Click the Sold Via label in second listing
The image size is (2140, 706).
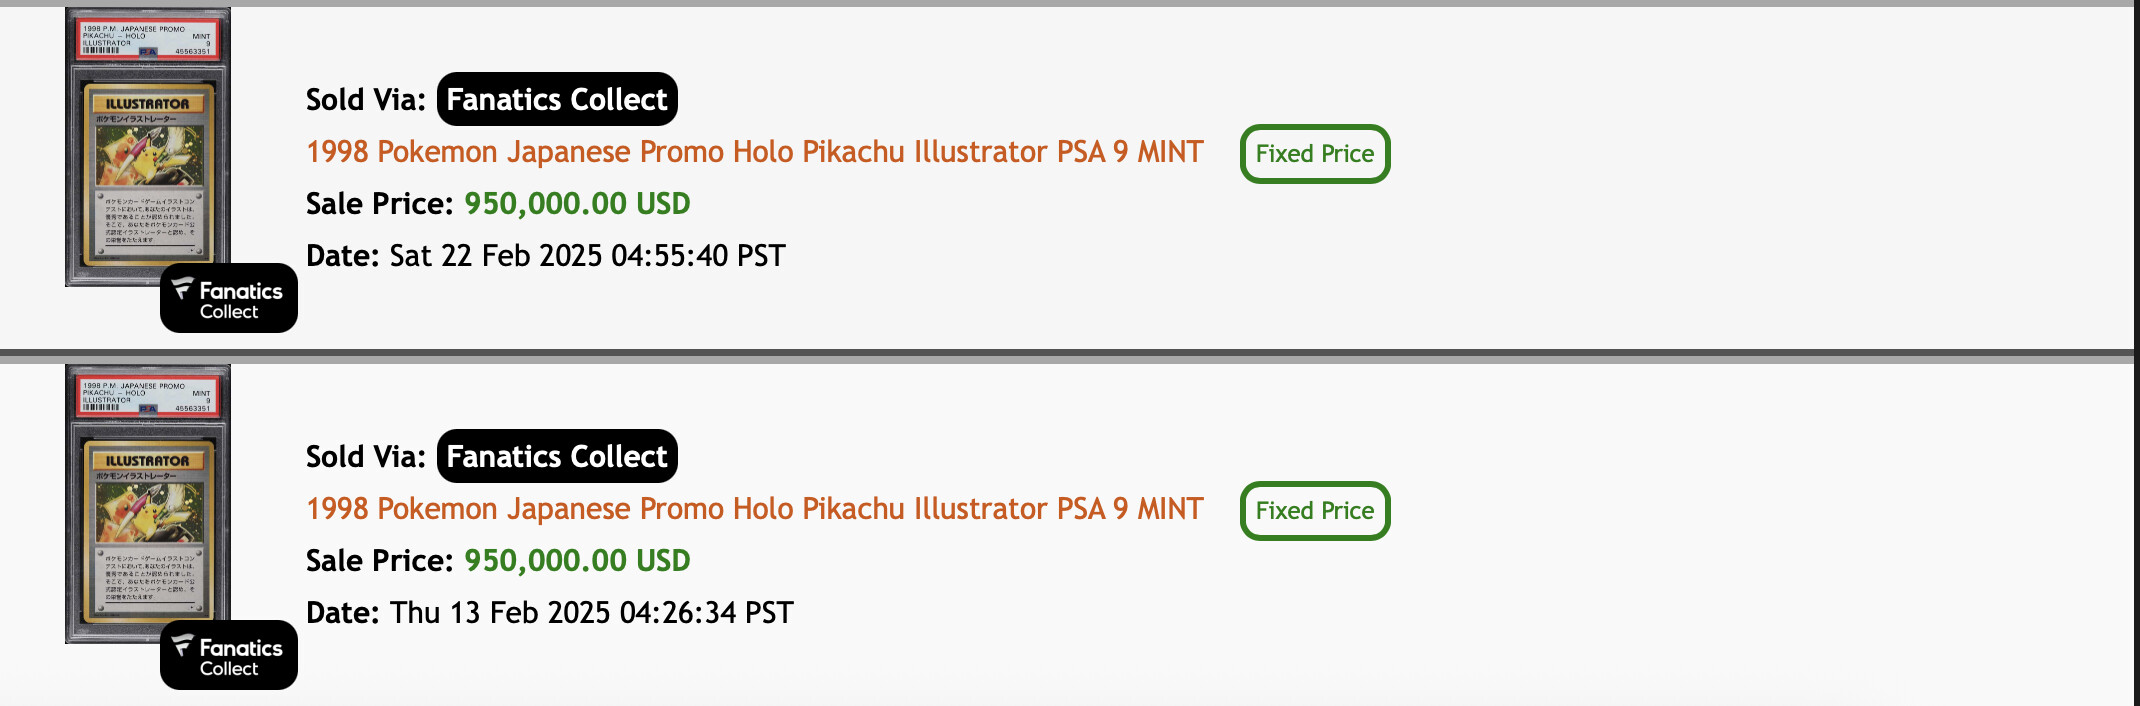click(x=366, y=457)
